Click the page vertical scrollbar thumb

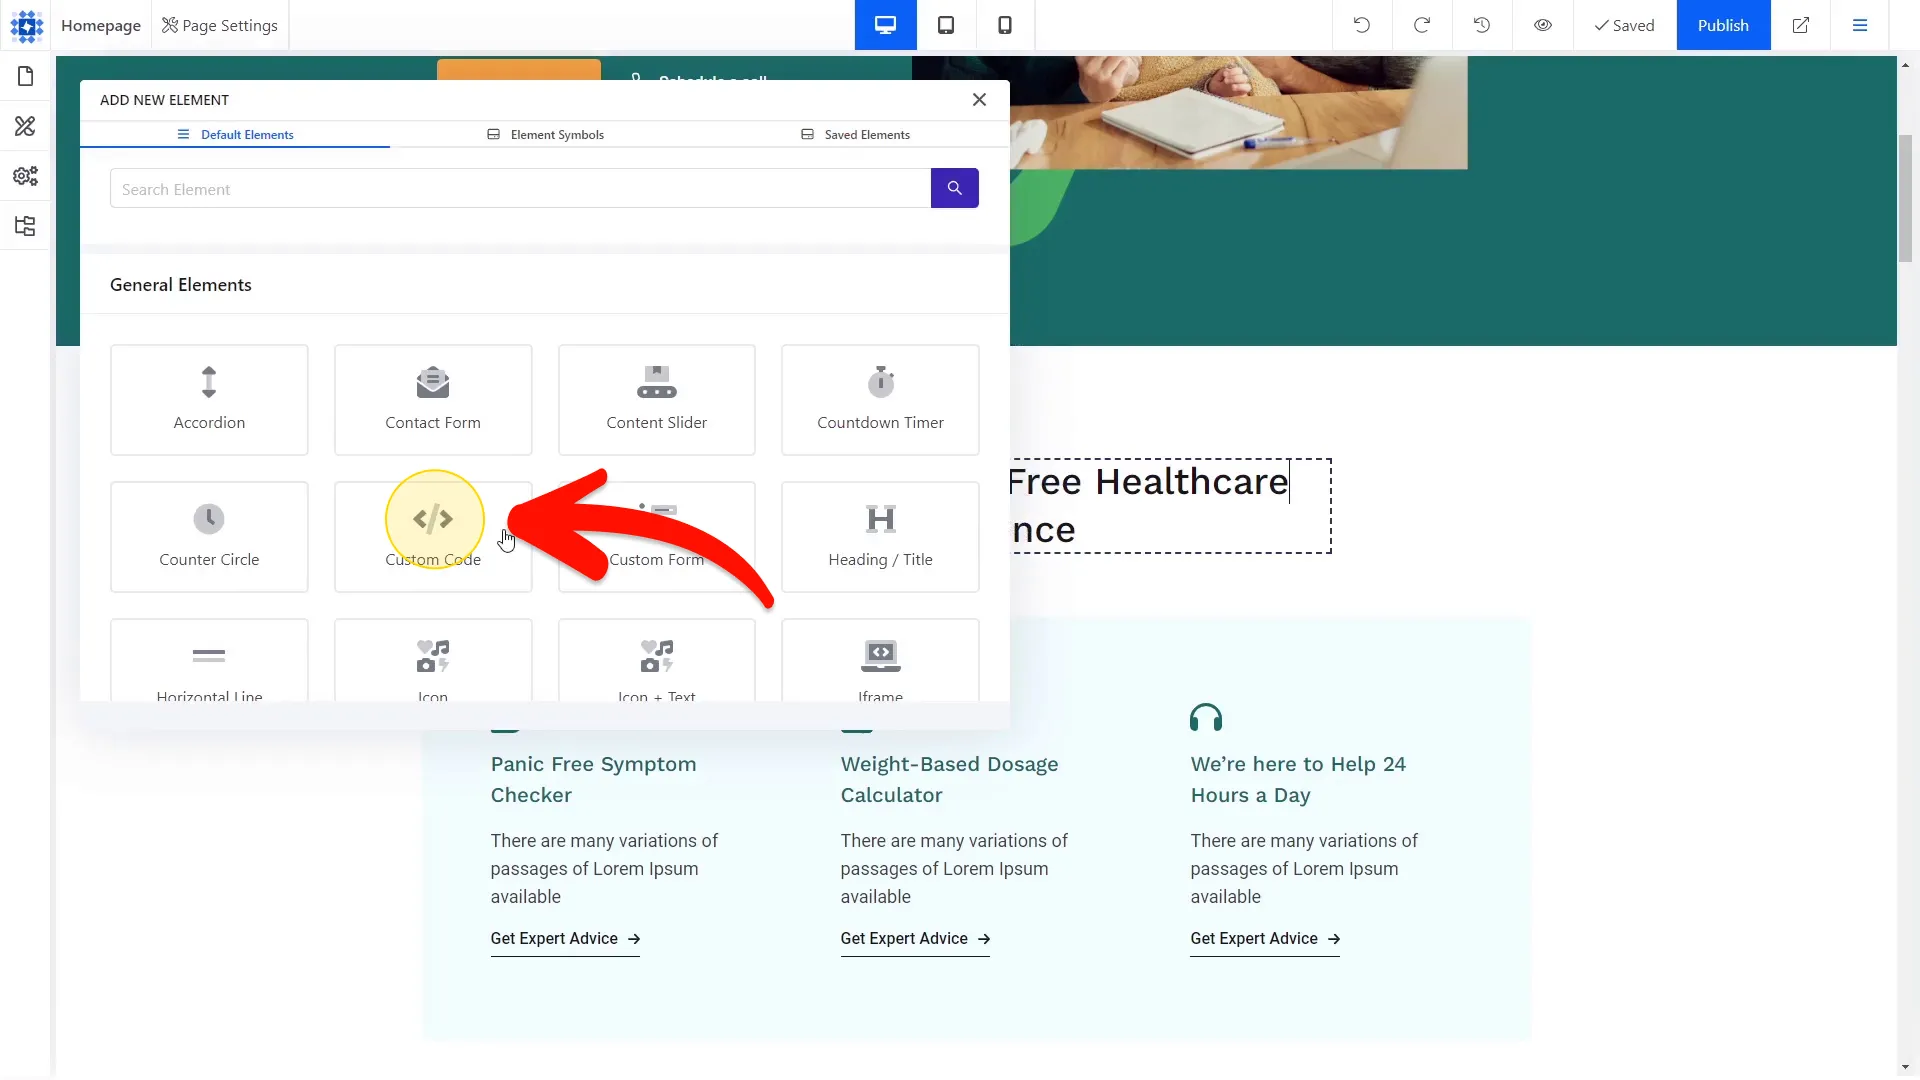pyautogui.click(x=1906, y=197)
